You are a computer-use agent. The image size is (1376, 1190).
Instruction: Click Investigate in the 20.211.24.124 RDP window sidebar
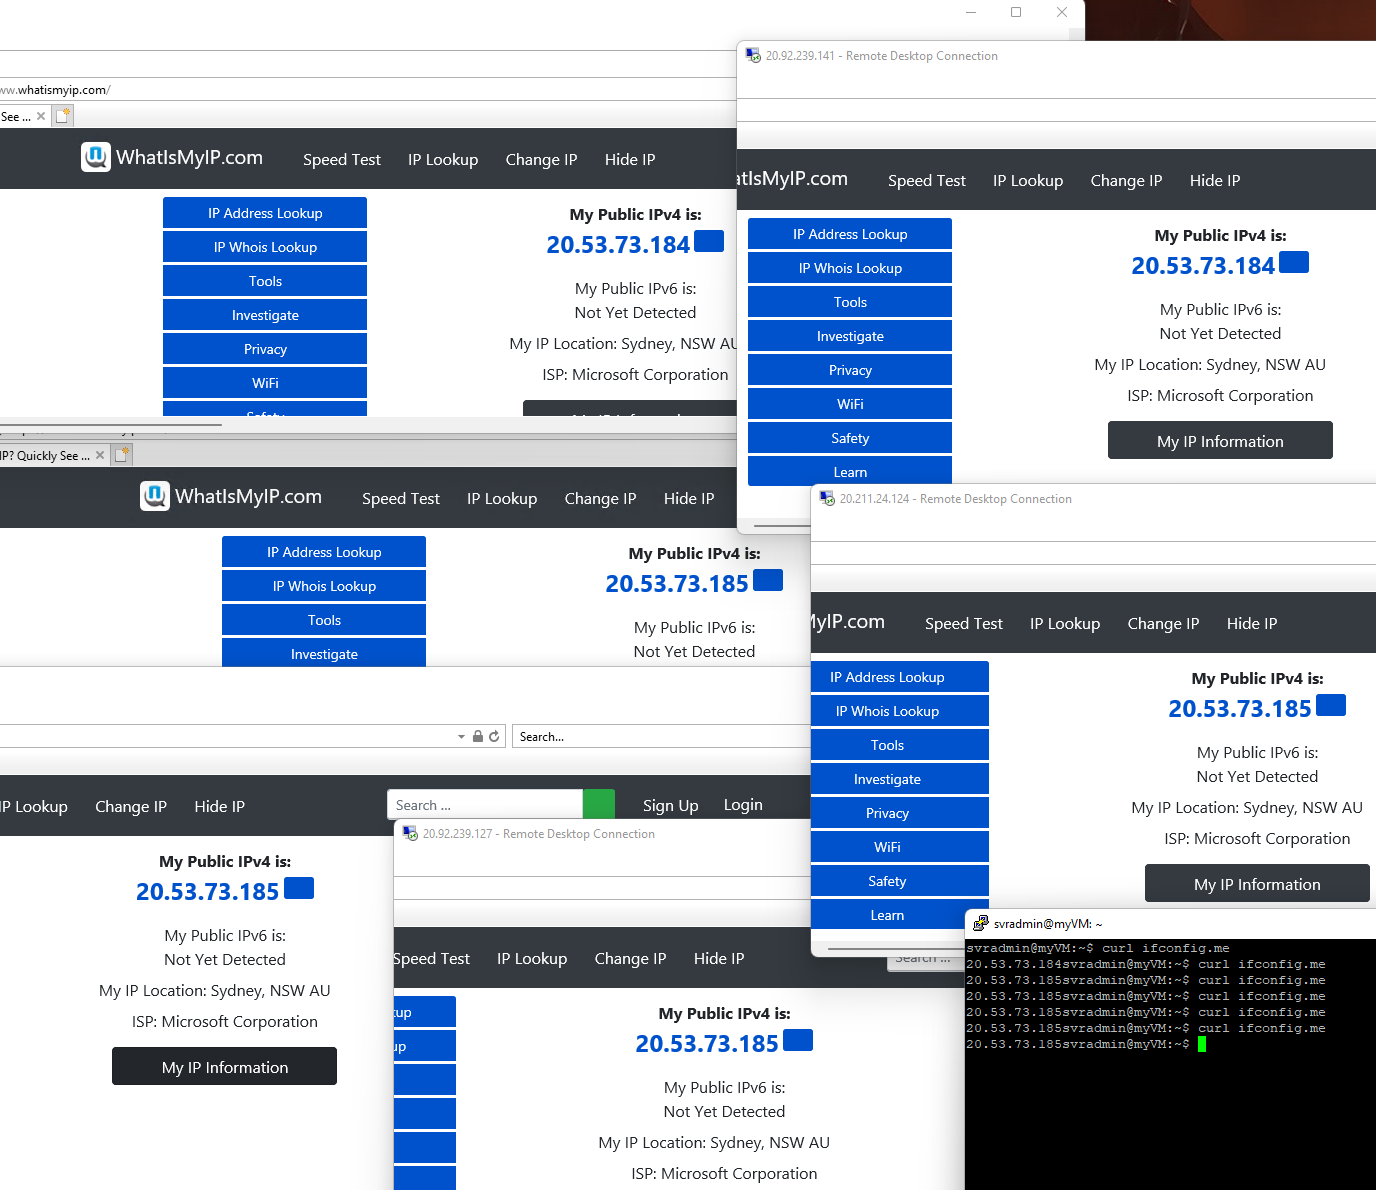[900, 779]
